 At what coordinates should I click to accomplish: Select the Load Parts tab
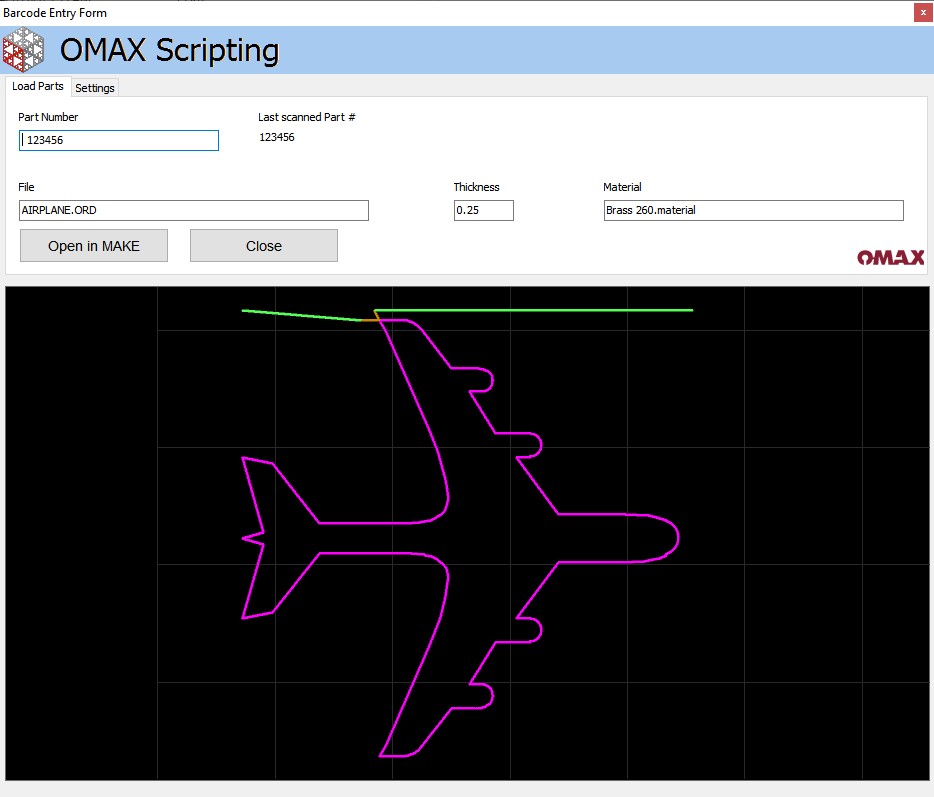point(38,86)
